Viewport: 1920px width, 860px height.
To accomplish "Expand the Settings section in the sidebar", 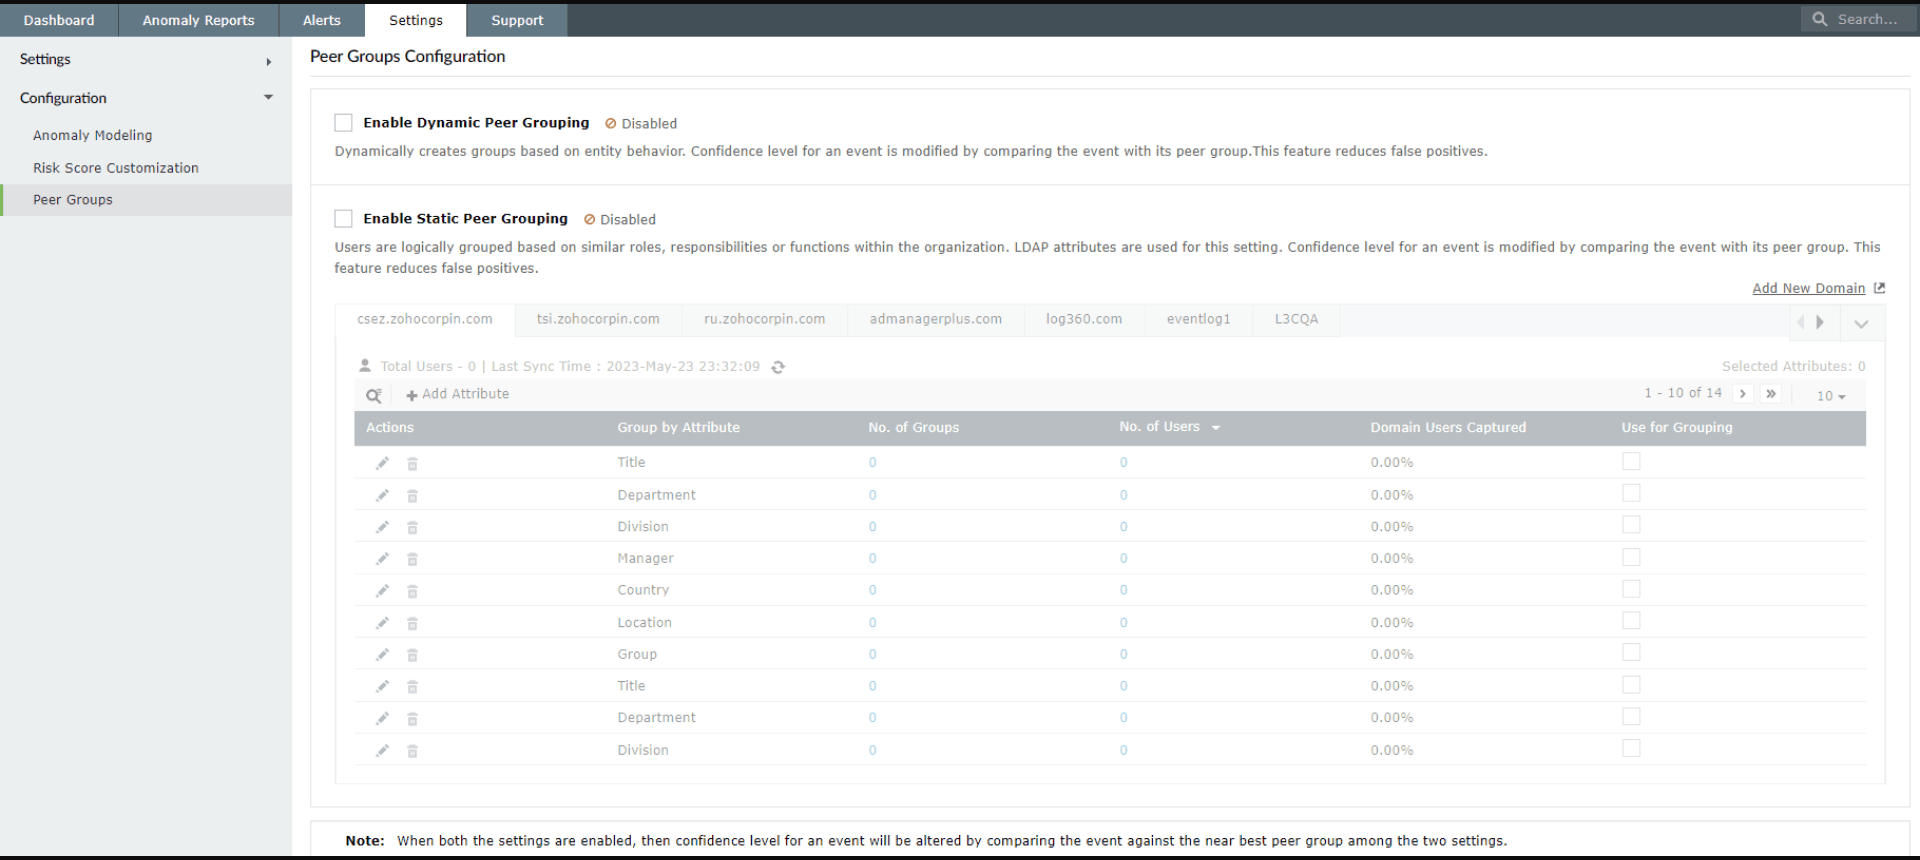I will (x=268, y=62).
